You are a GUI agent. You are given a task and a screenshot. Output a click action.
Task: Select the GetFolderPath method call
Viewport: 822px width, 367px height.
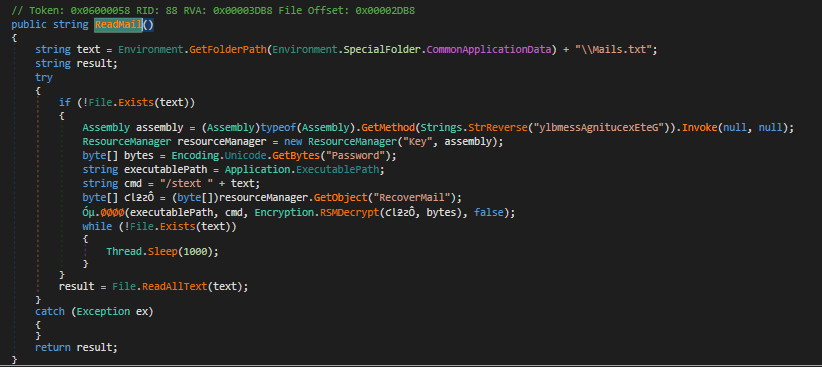tap(227, 49)
